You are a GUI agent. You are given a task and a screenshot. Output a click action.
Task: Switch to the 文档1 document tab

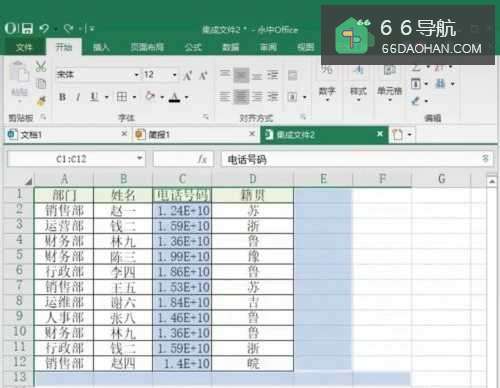click(67, 134)
